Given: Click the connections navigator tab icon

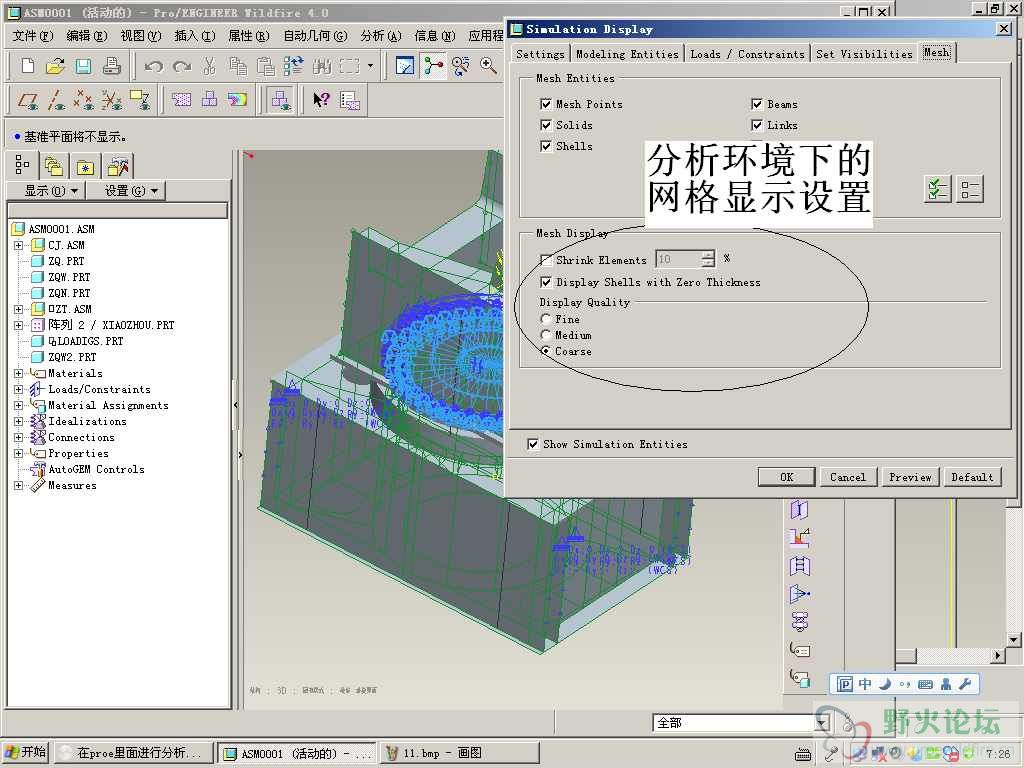Looking at the screenshot, I should [x=118, y=167].
